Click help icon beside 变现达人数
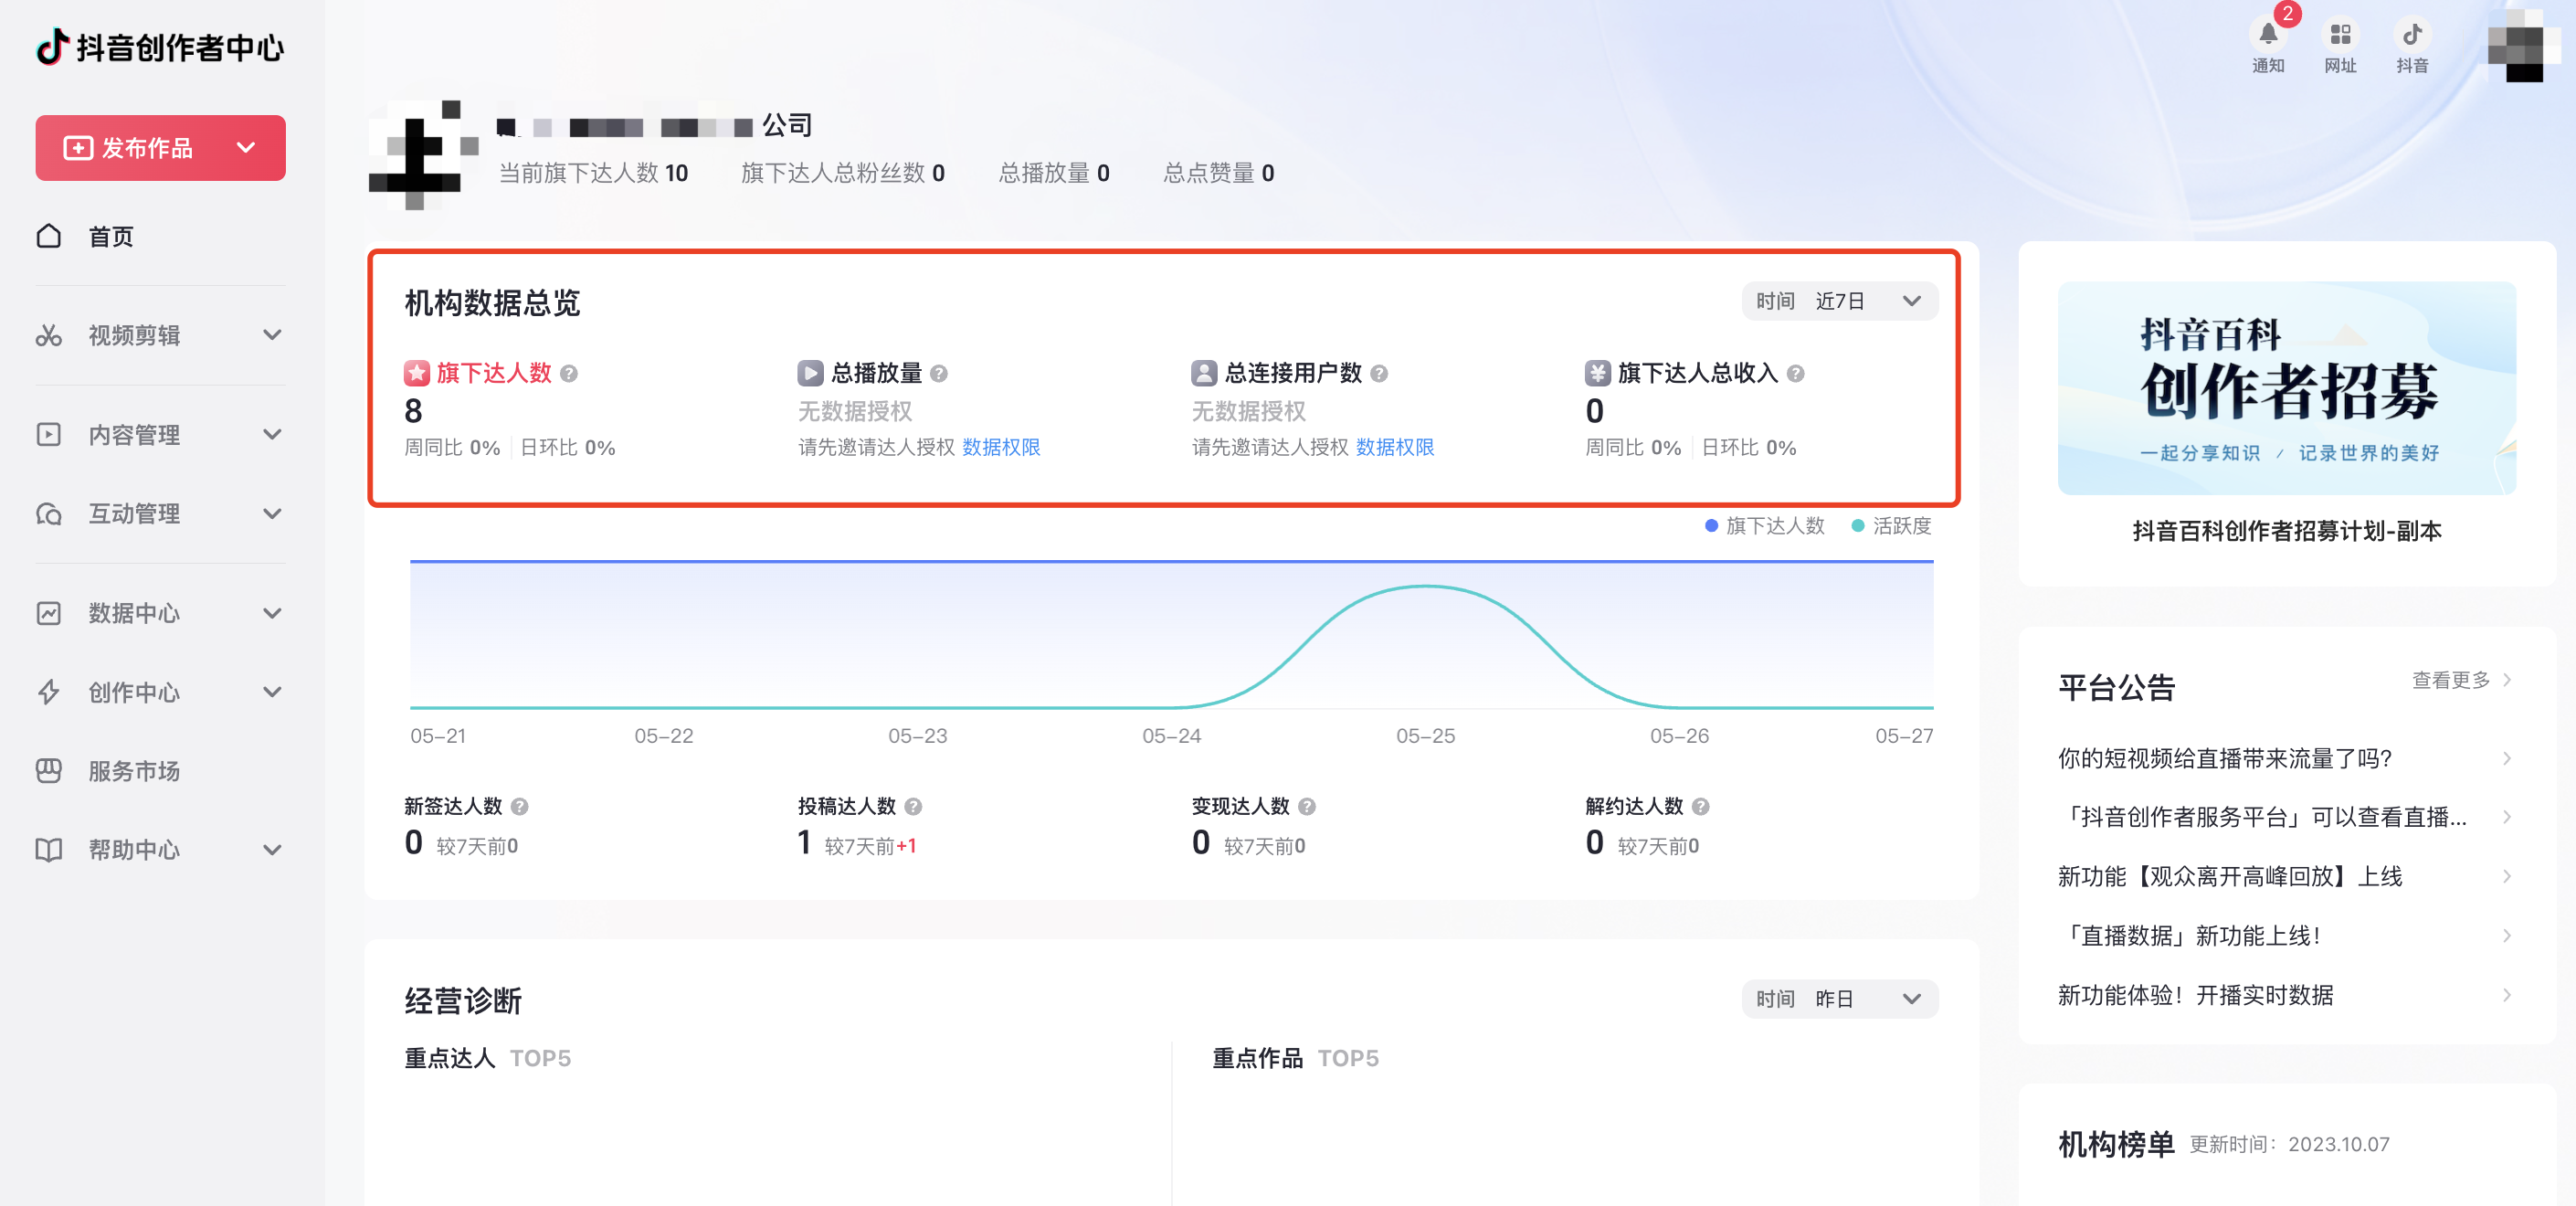This screenshot has width=2576, height=1206. pos(1307,807)
